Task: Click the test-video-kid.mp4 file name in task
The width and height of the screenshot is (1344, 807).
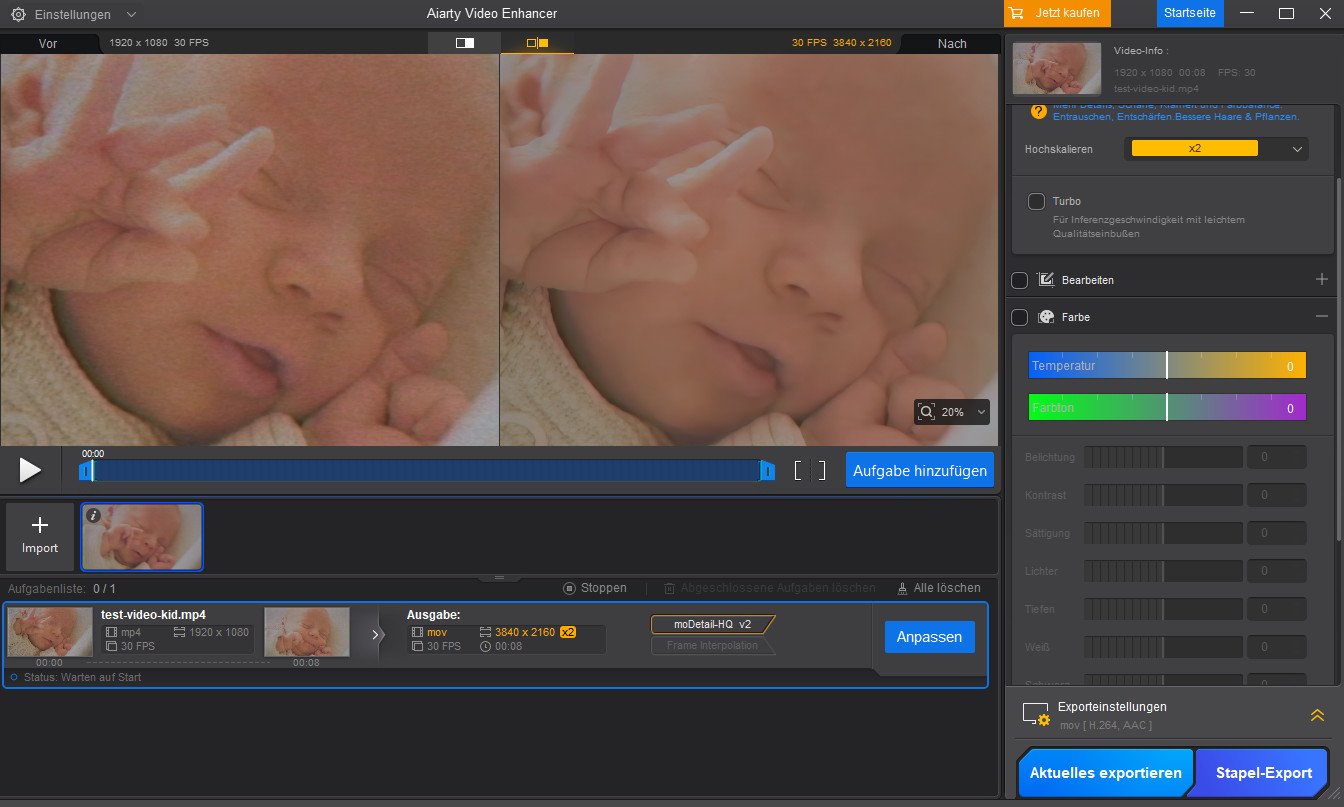Action: pos(153,615)
